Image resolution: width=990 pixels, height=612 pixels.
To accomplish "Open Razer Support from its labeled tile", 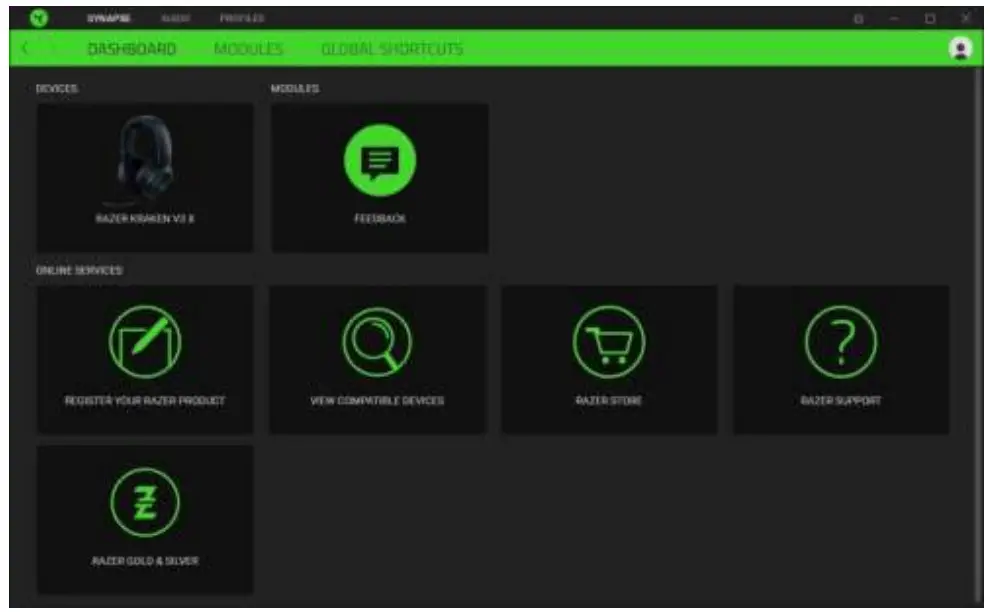I will click(x=841, y=355).
